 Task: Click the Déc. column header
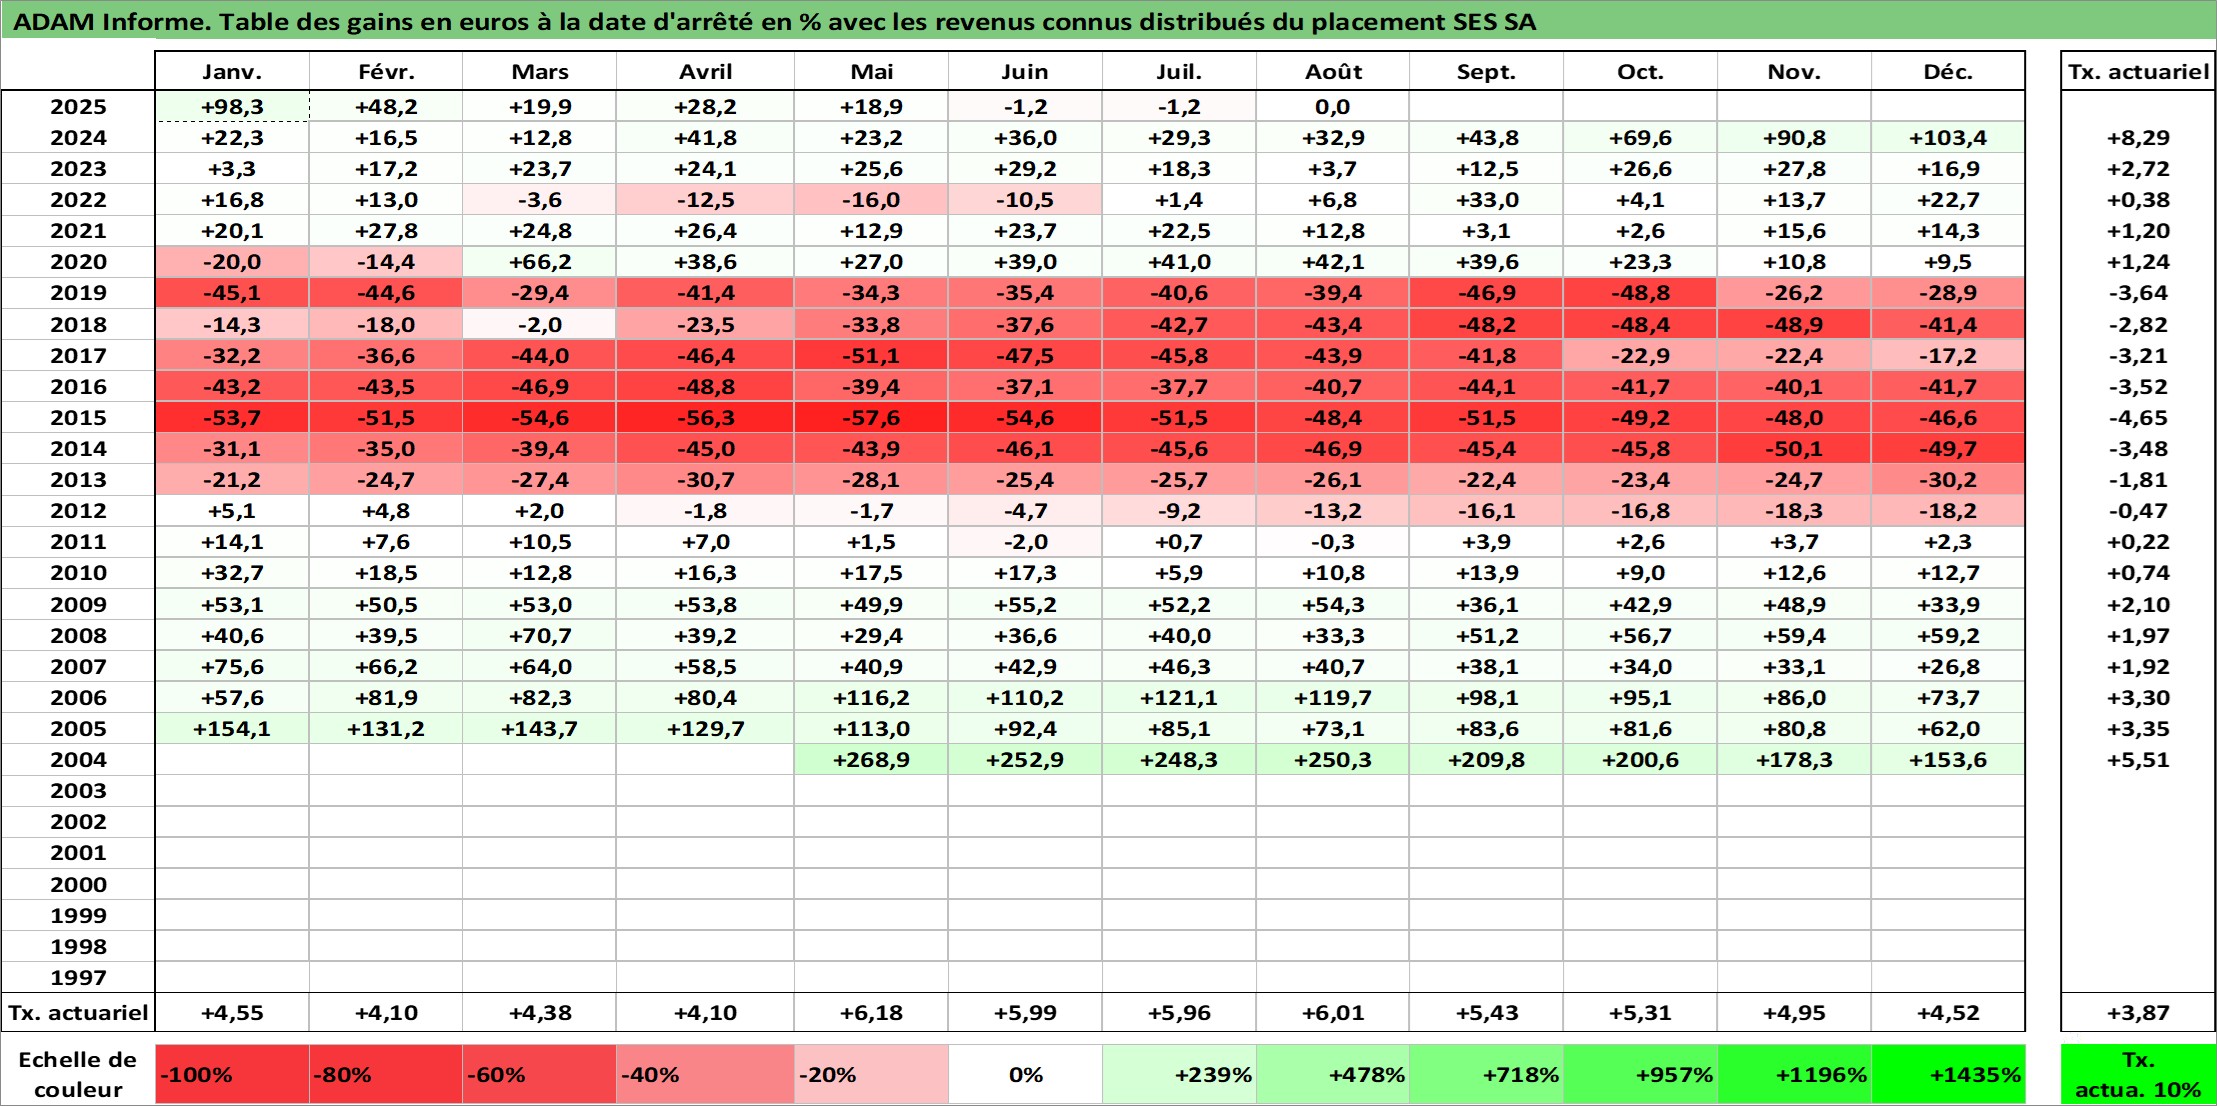tap(1948, 71)
